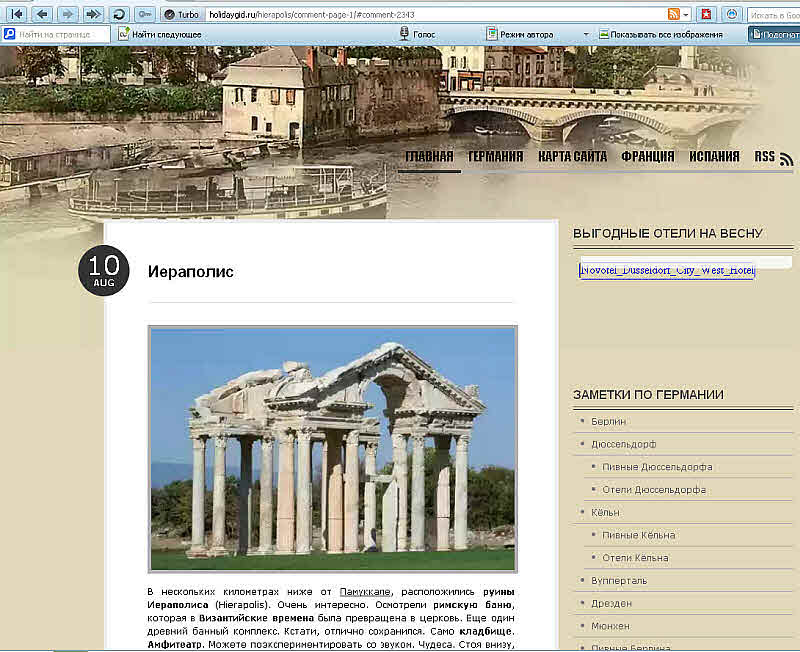Screen dimensions: 800x652
Task: Open the Мюнхен sidebar link
Action: click(x=610, y=626)
